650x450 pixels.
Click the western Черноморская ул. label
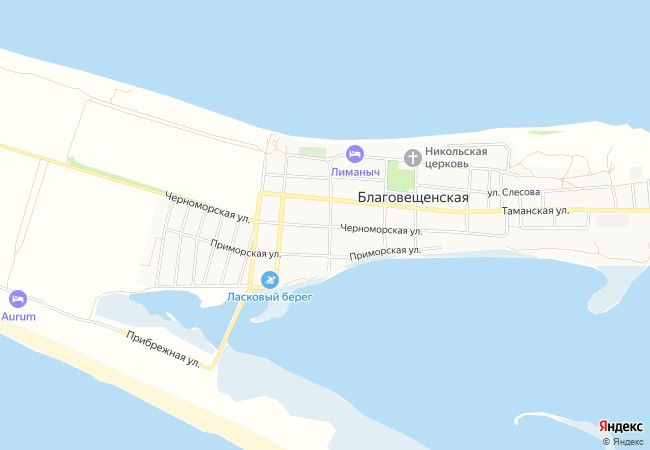pos(208,207)
